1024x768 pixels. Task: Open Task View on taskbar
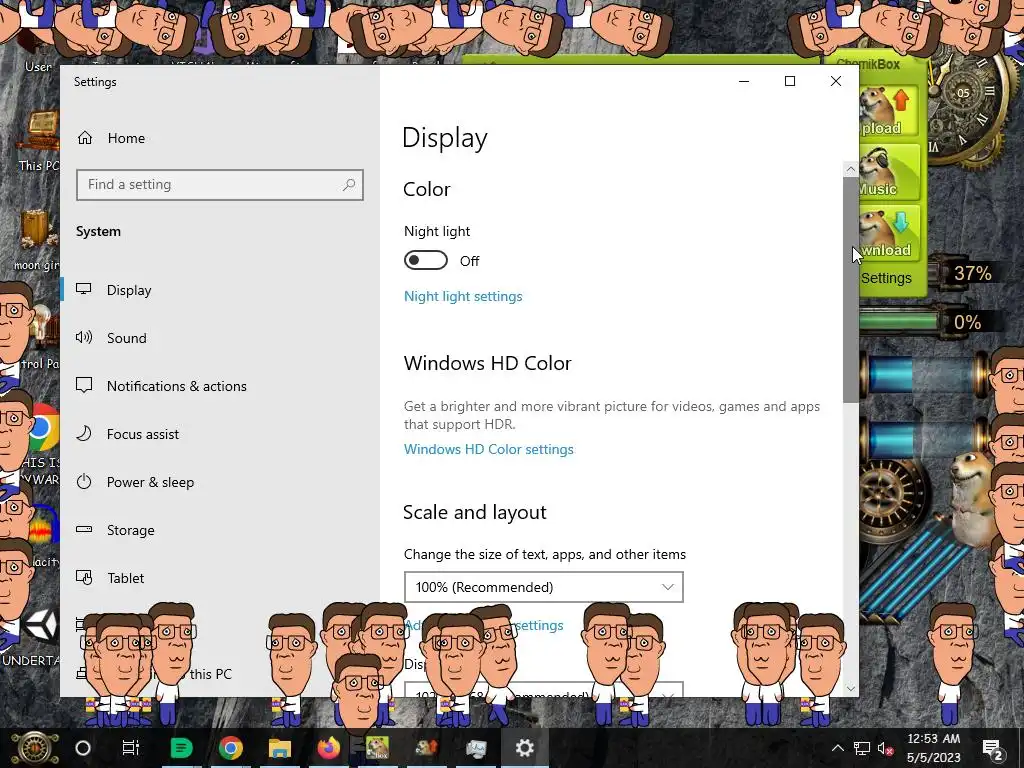pyautogui.click(x=131, y=748)
